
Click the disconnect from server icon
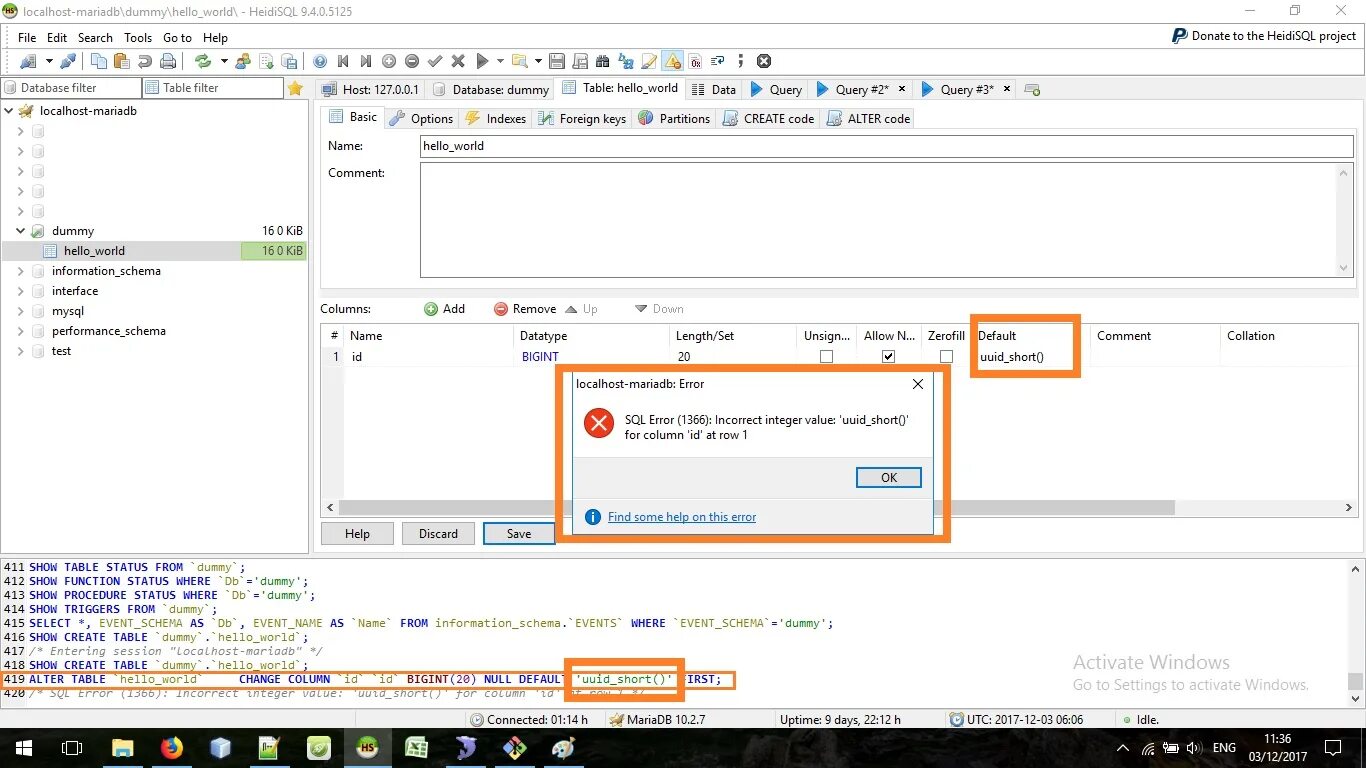(68, 61)
